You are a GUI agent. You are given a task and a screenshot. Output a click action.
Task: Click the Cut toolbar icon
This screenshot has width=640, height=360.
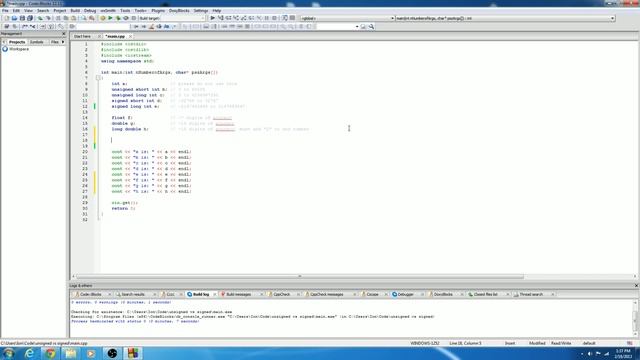pos(58,18)
